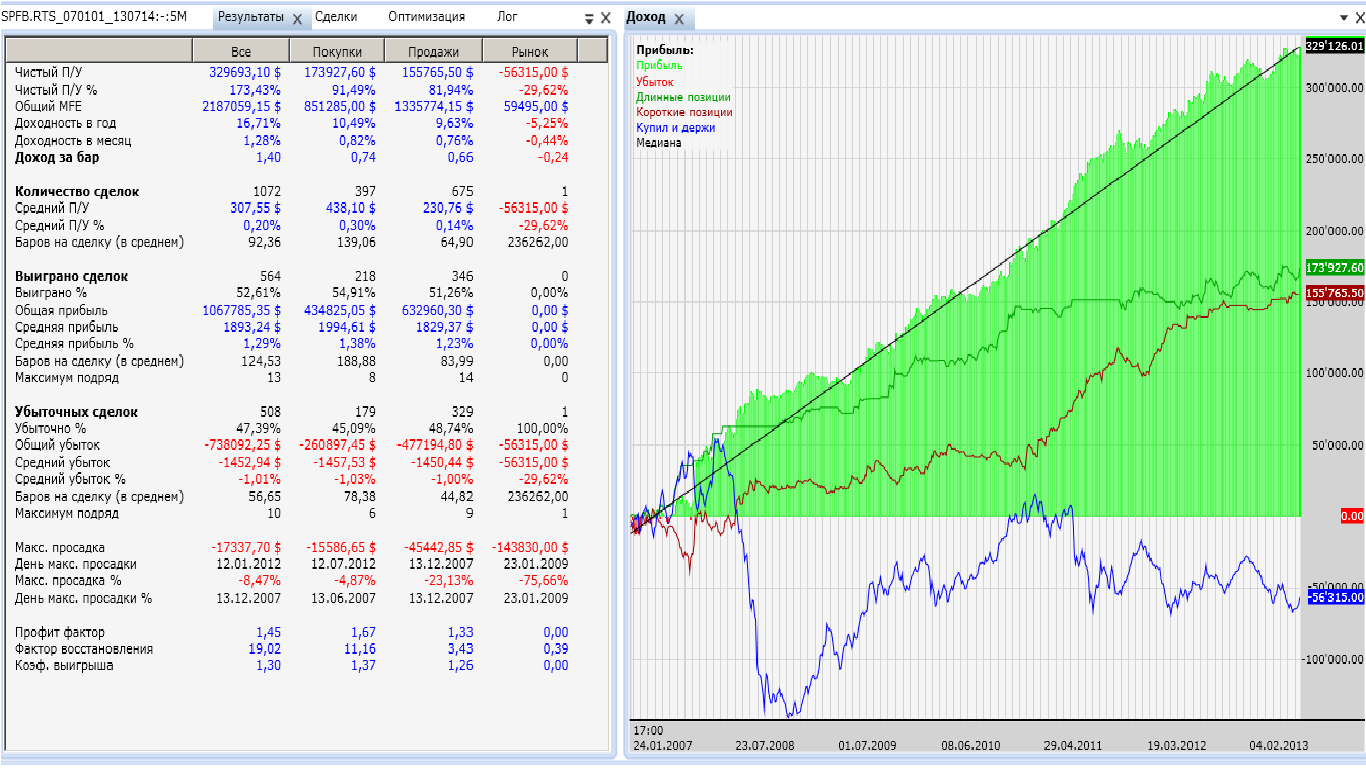Screen dimensions: 1366x768
Task: Click the Общий MFE row label
Action: point(50,106)
